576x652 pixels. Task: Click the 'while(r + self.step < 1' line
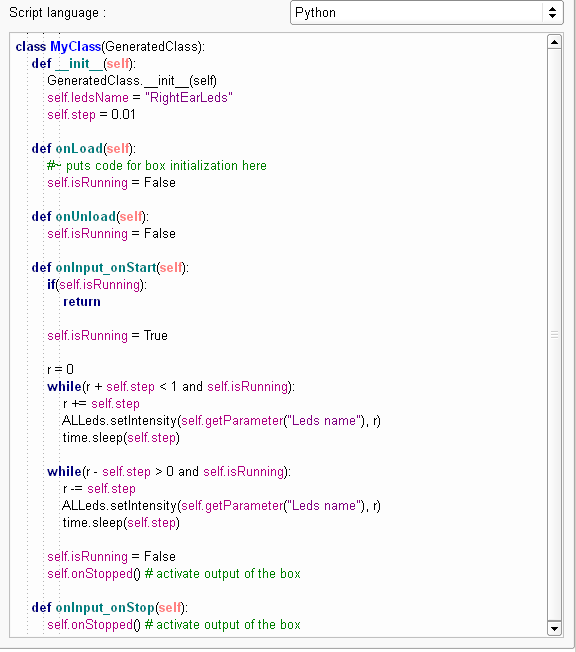click(x=171, y=386)
